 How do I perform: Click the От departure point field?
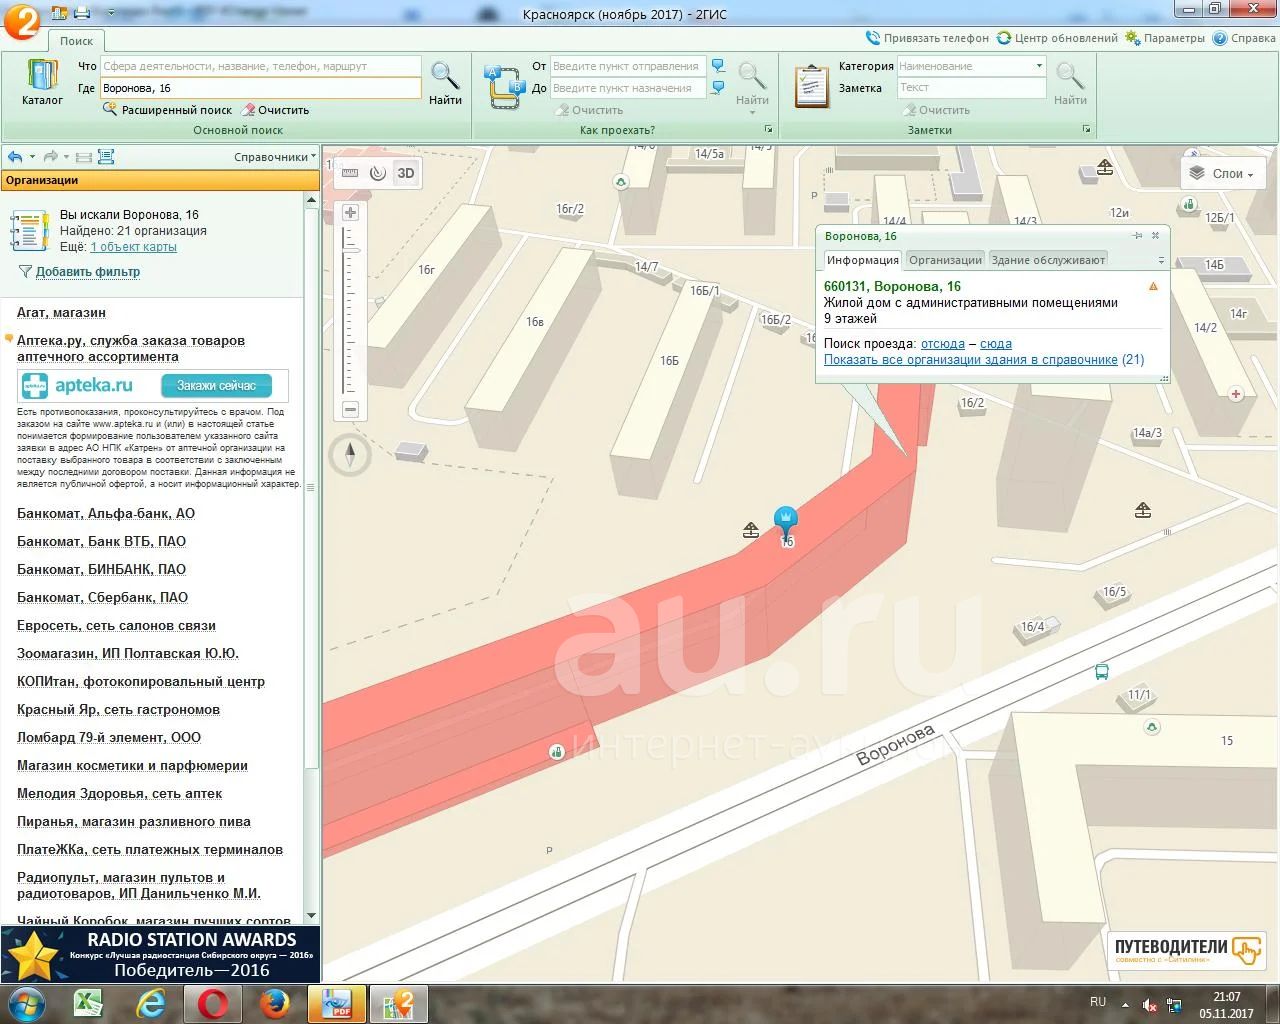[x=628, y=66]
